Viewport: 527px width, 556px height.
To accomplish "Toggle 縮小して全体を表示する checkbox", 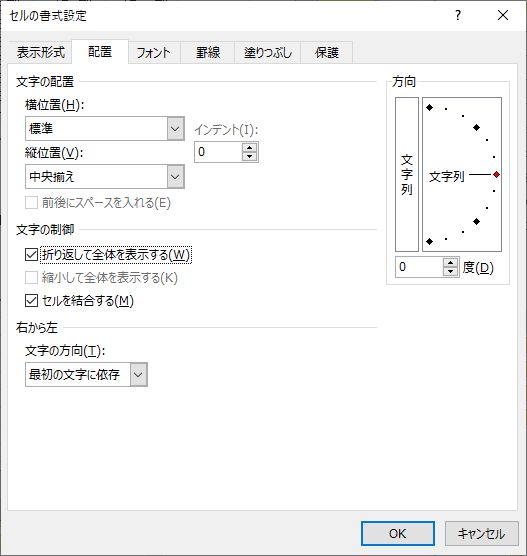I will click(32, 278).
